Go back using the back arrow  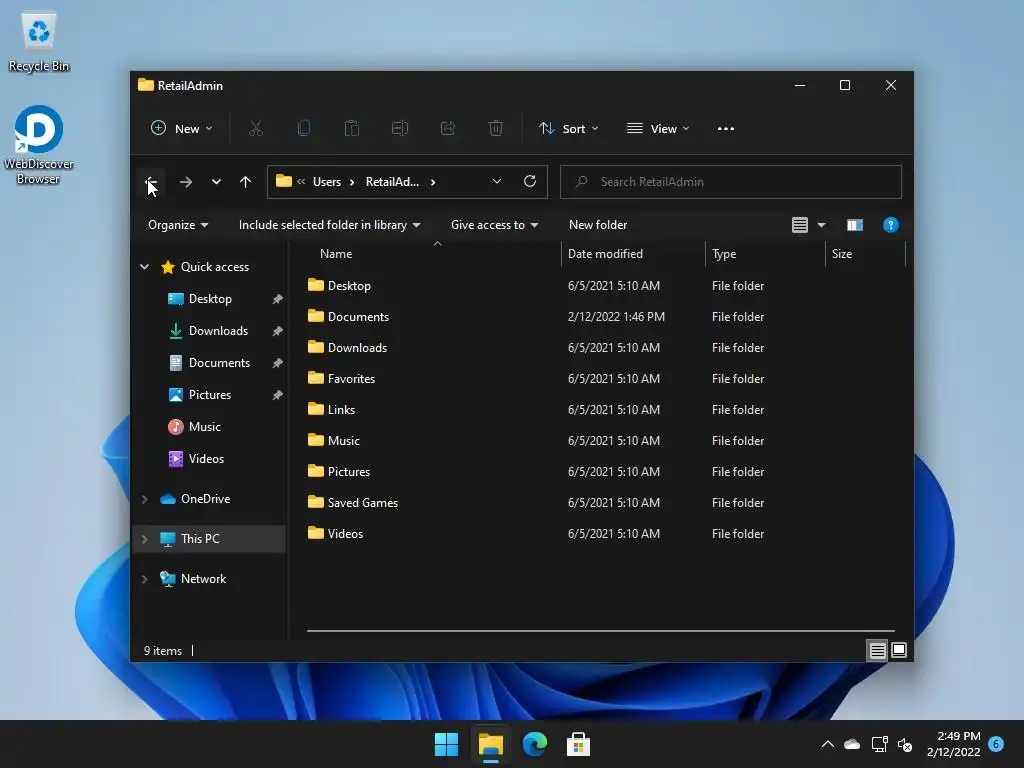click(x=151, y=182)
